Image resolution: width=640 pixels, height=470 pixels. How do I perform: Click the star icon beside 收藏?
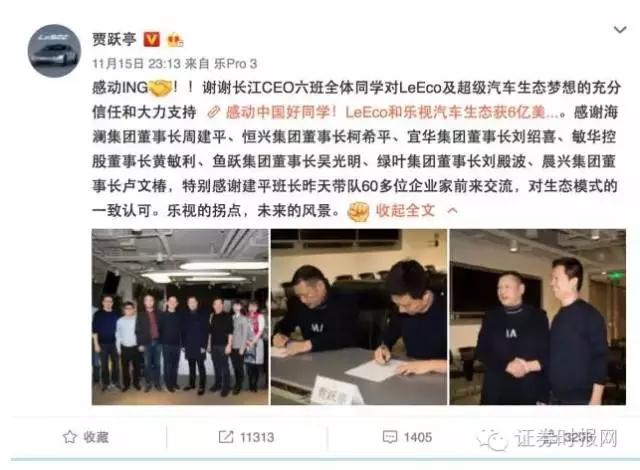click(x=70, y=437)
